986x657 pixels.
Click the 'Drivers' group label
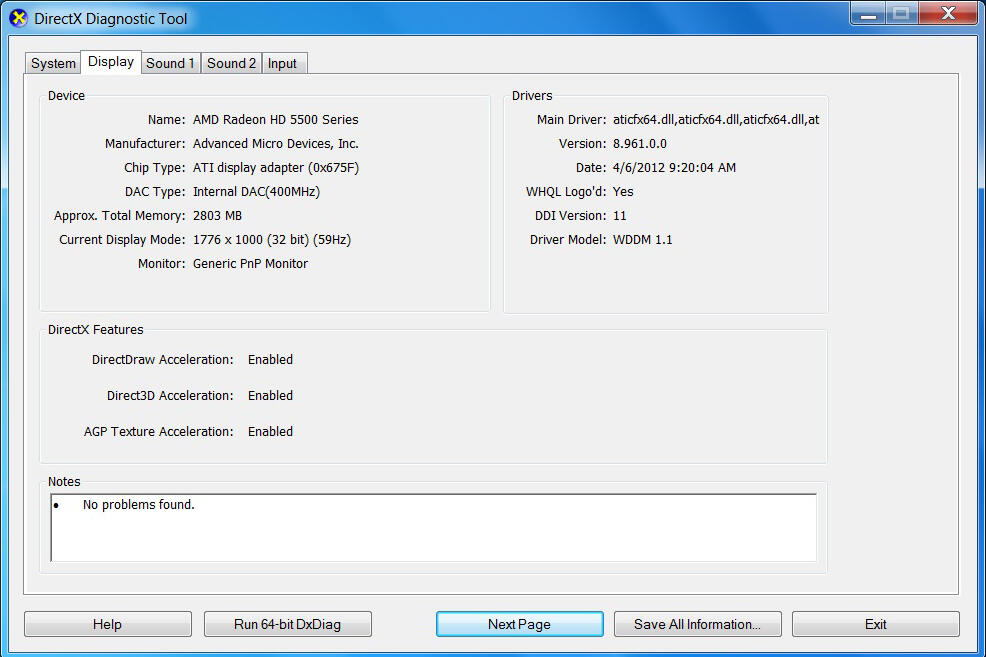tap(532, 96)
